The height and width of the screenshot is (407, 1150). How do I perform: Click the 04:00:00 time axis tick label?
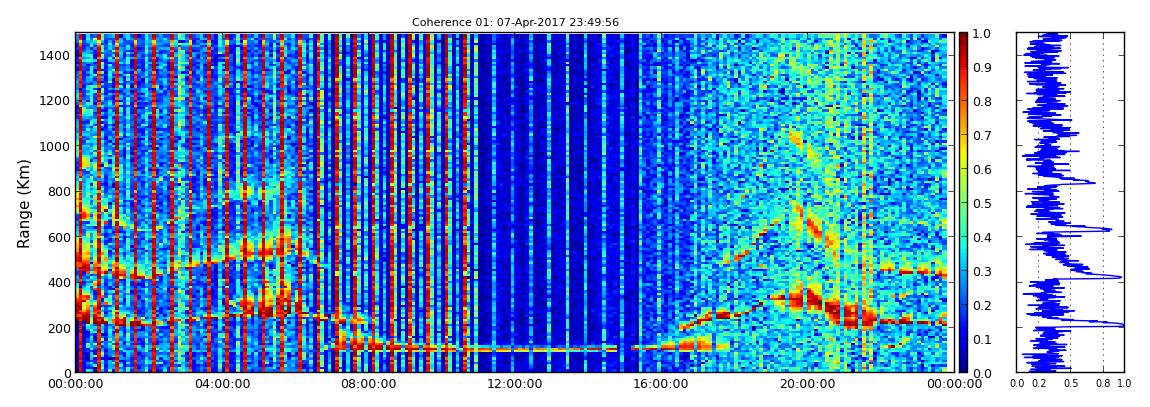click(222, 383)
